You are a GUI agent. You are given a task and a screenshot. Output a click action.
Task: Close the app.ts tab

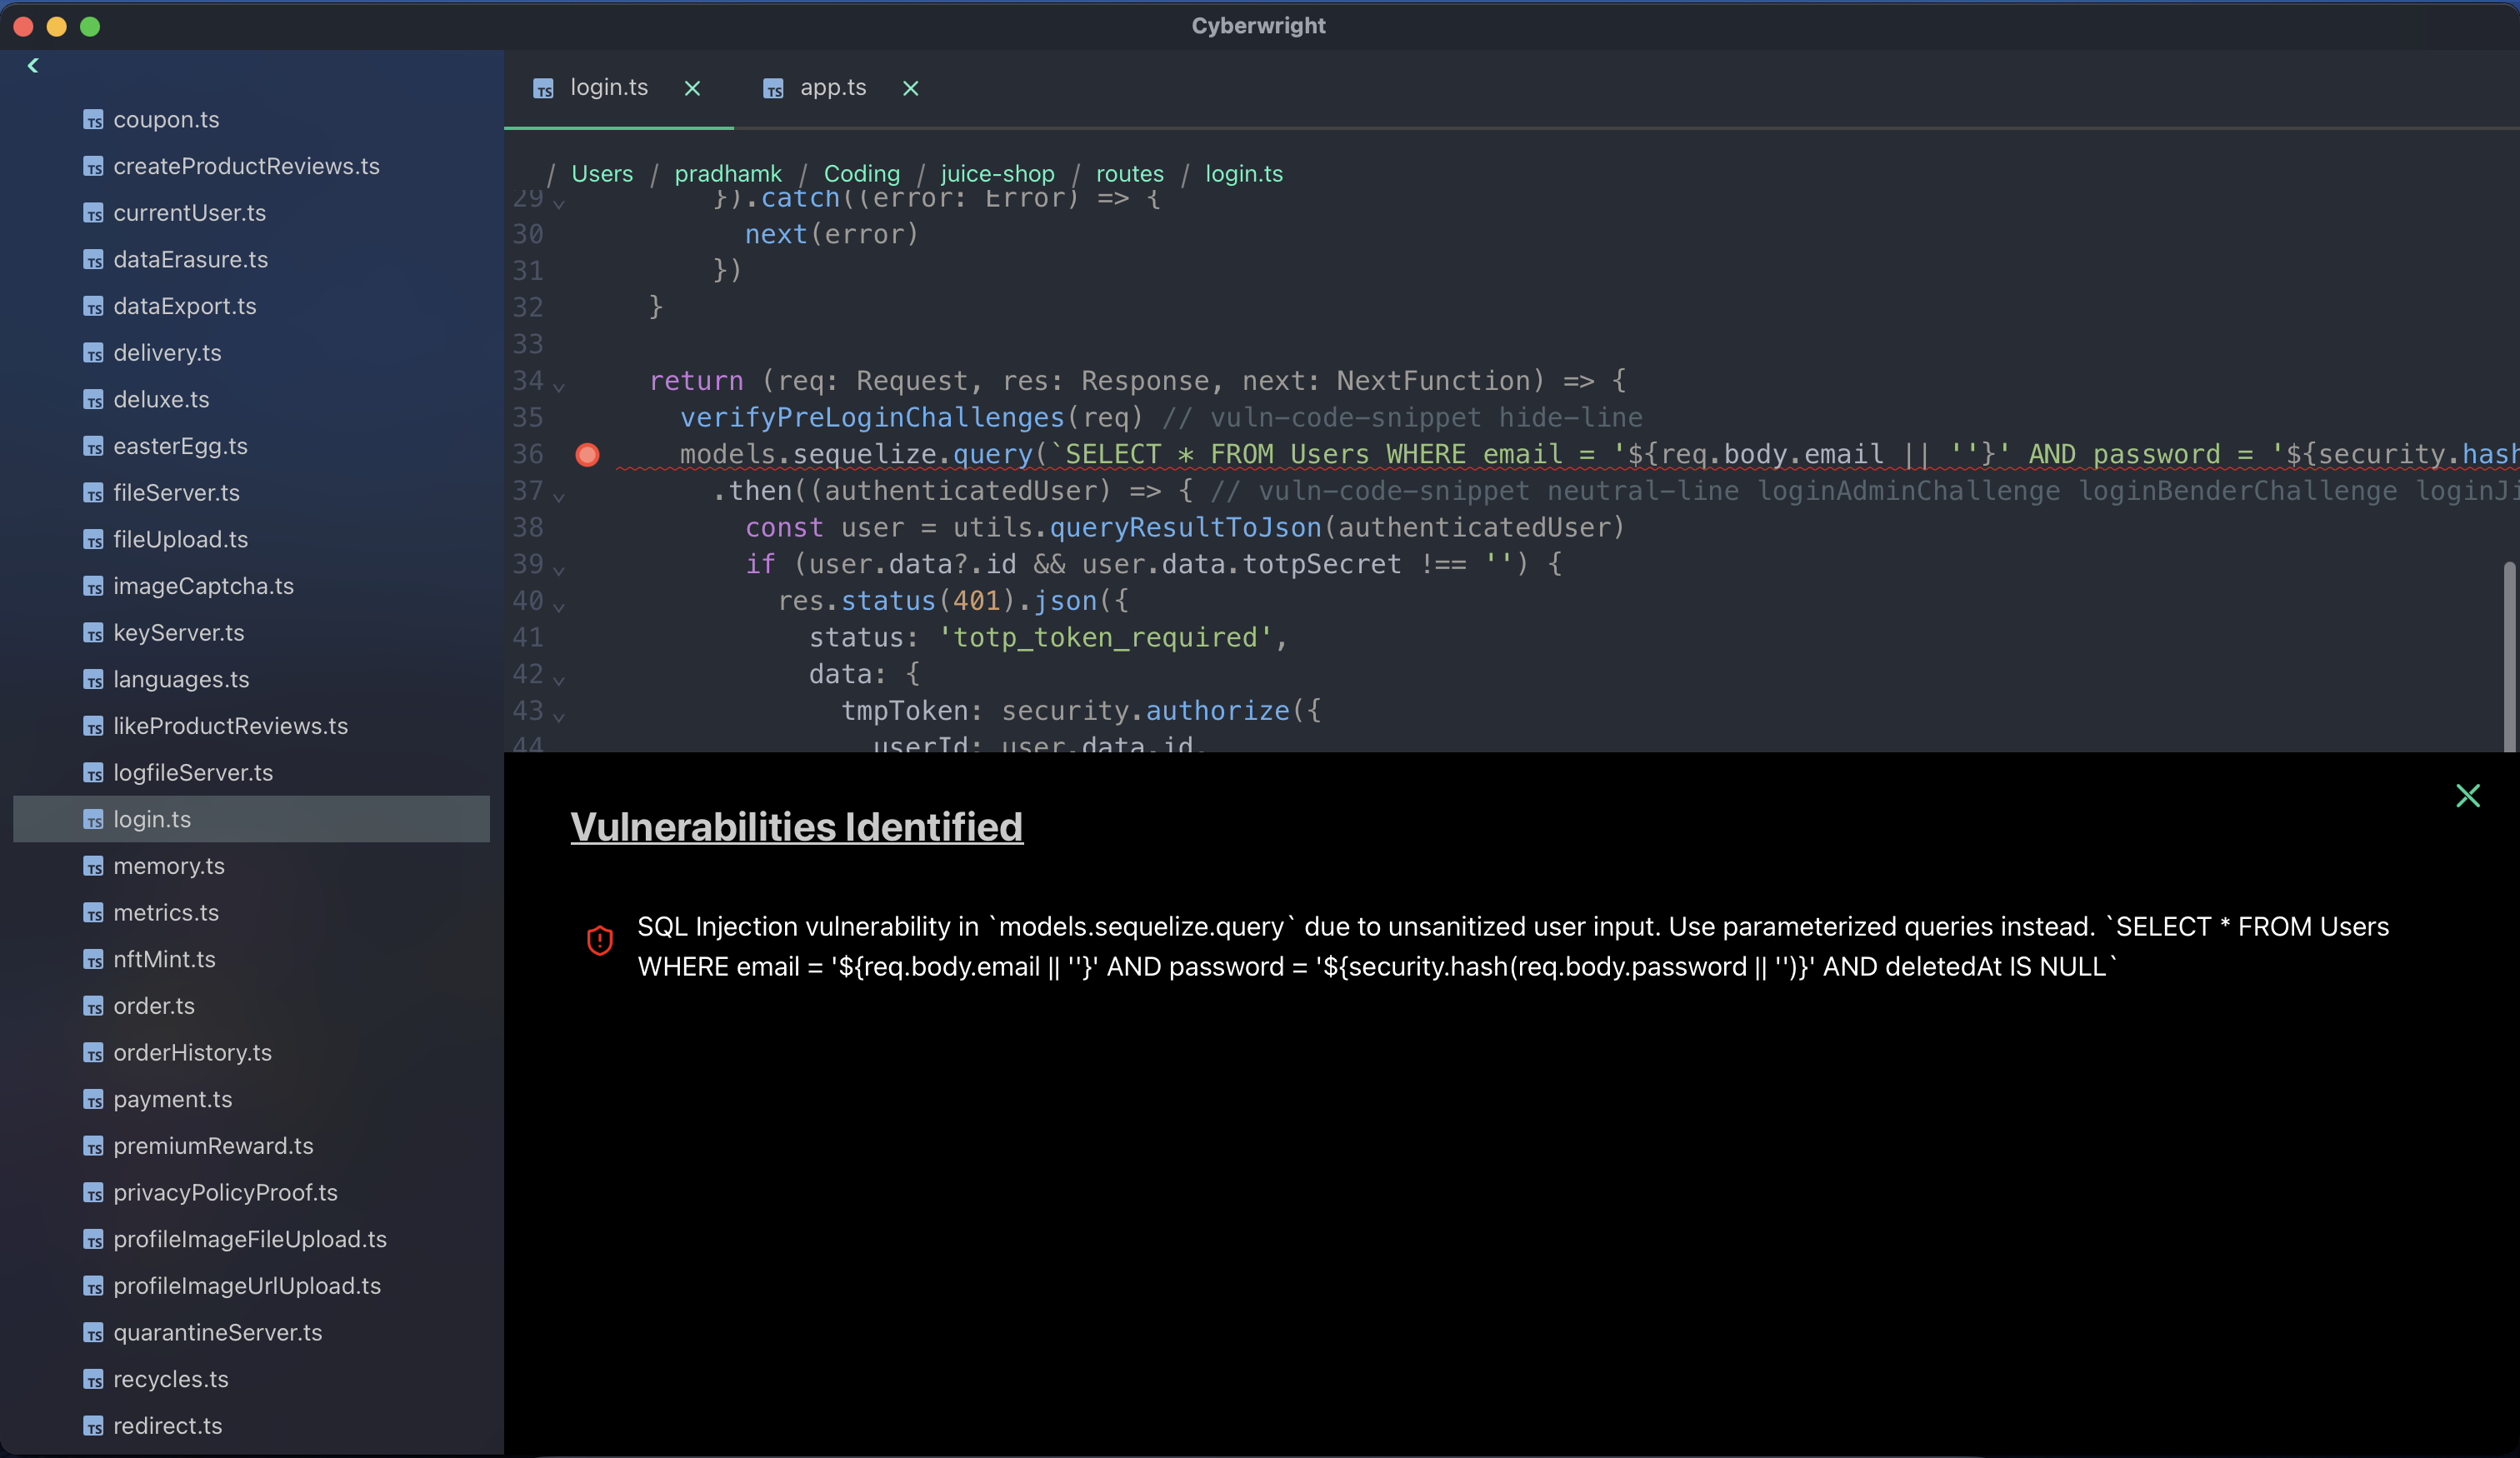point(910,89)
